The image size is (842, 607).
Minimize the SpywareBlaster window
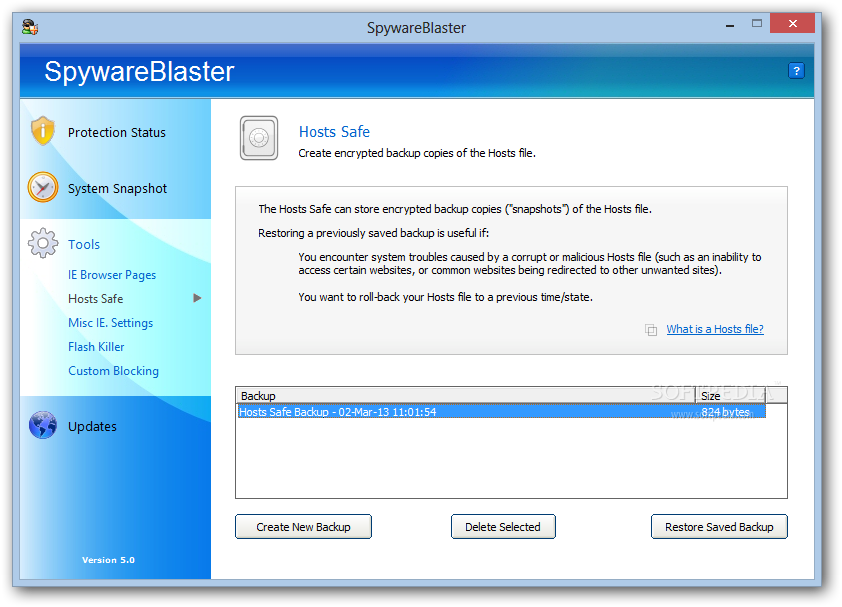729,25
